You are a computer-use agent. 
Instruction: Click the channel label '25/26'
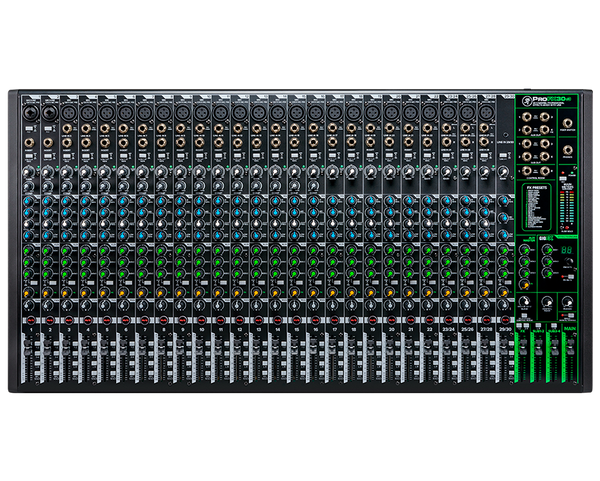click(467, 329)
